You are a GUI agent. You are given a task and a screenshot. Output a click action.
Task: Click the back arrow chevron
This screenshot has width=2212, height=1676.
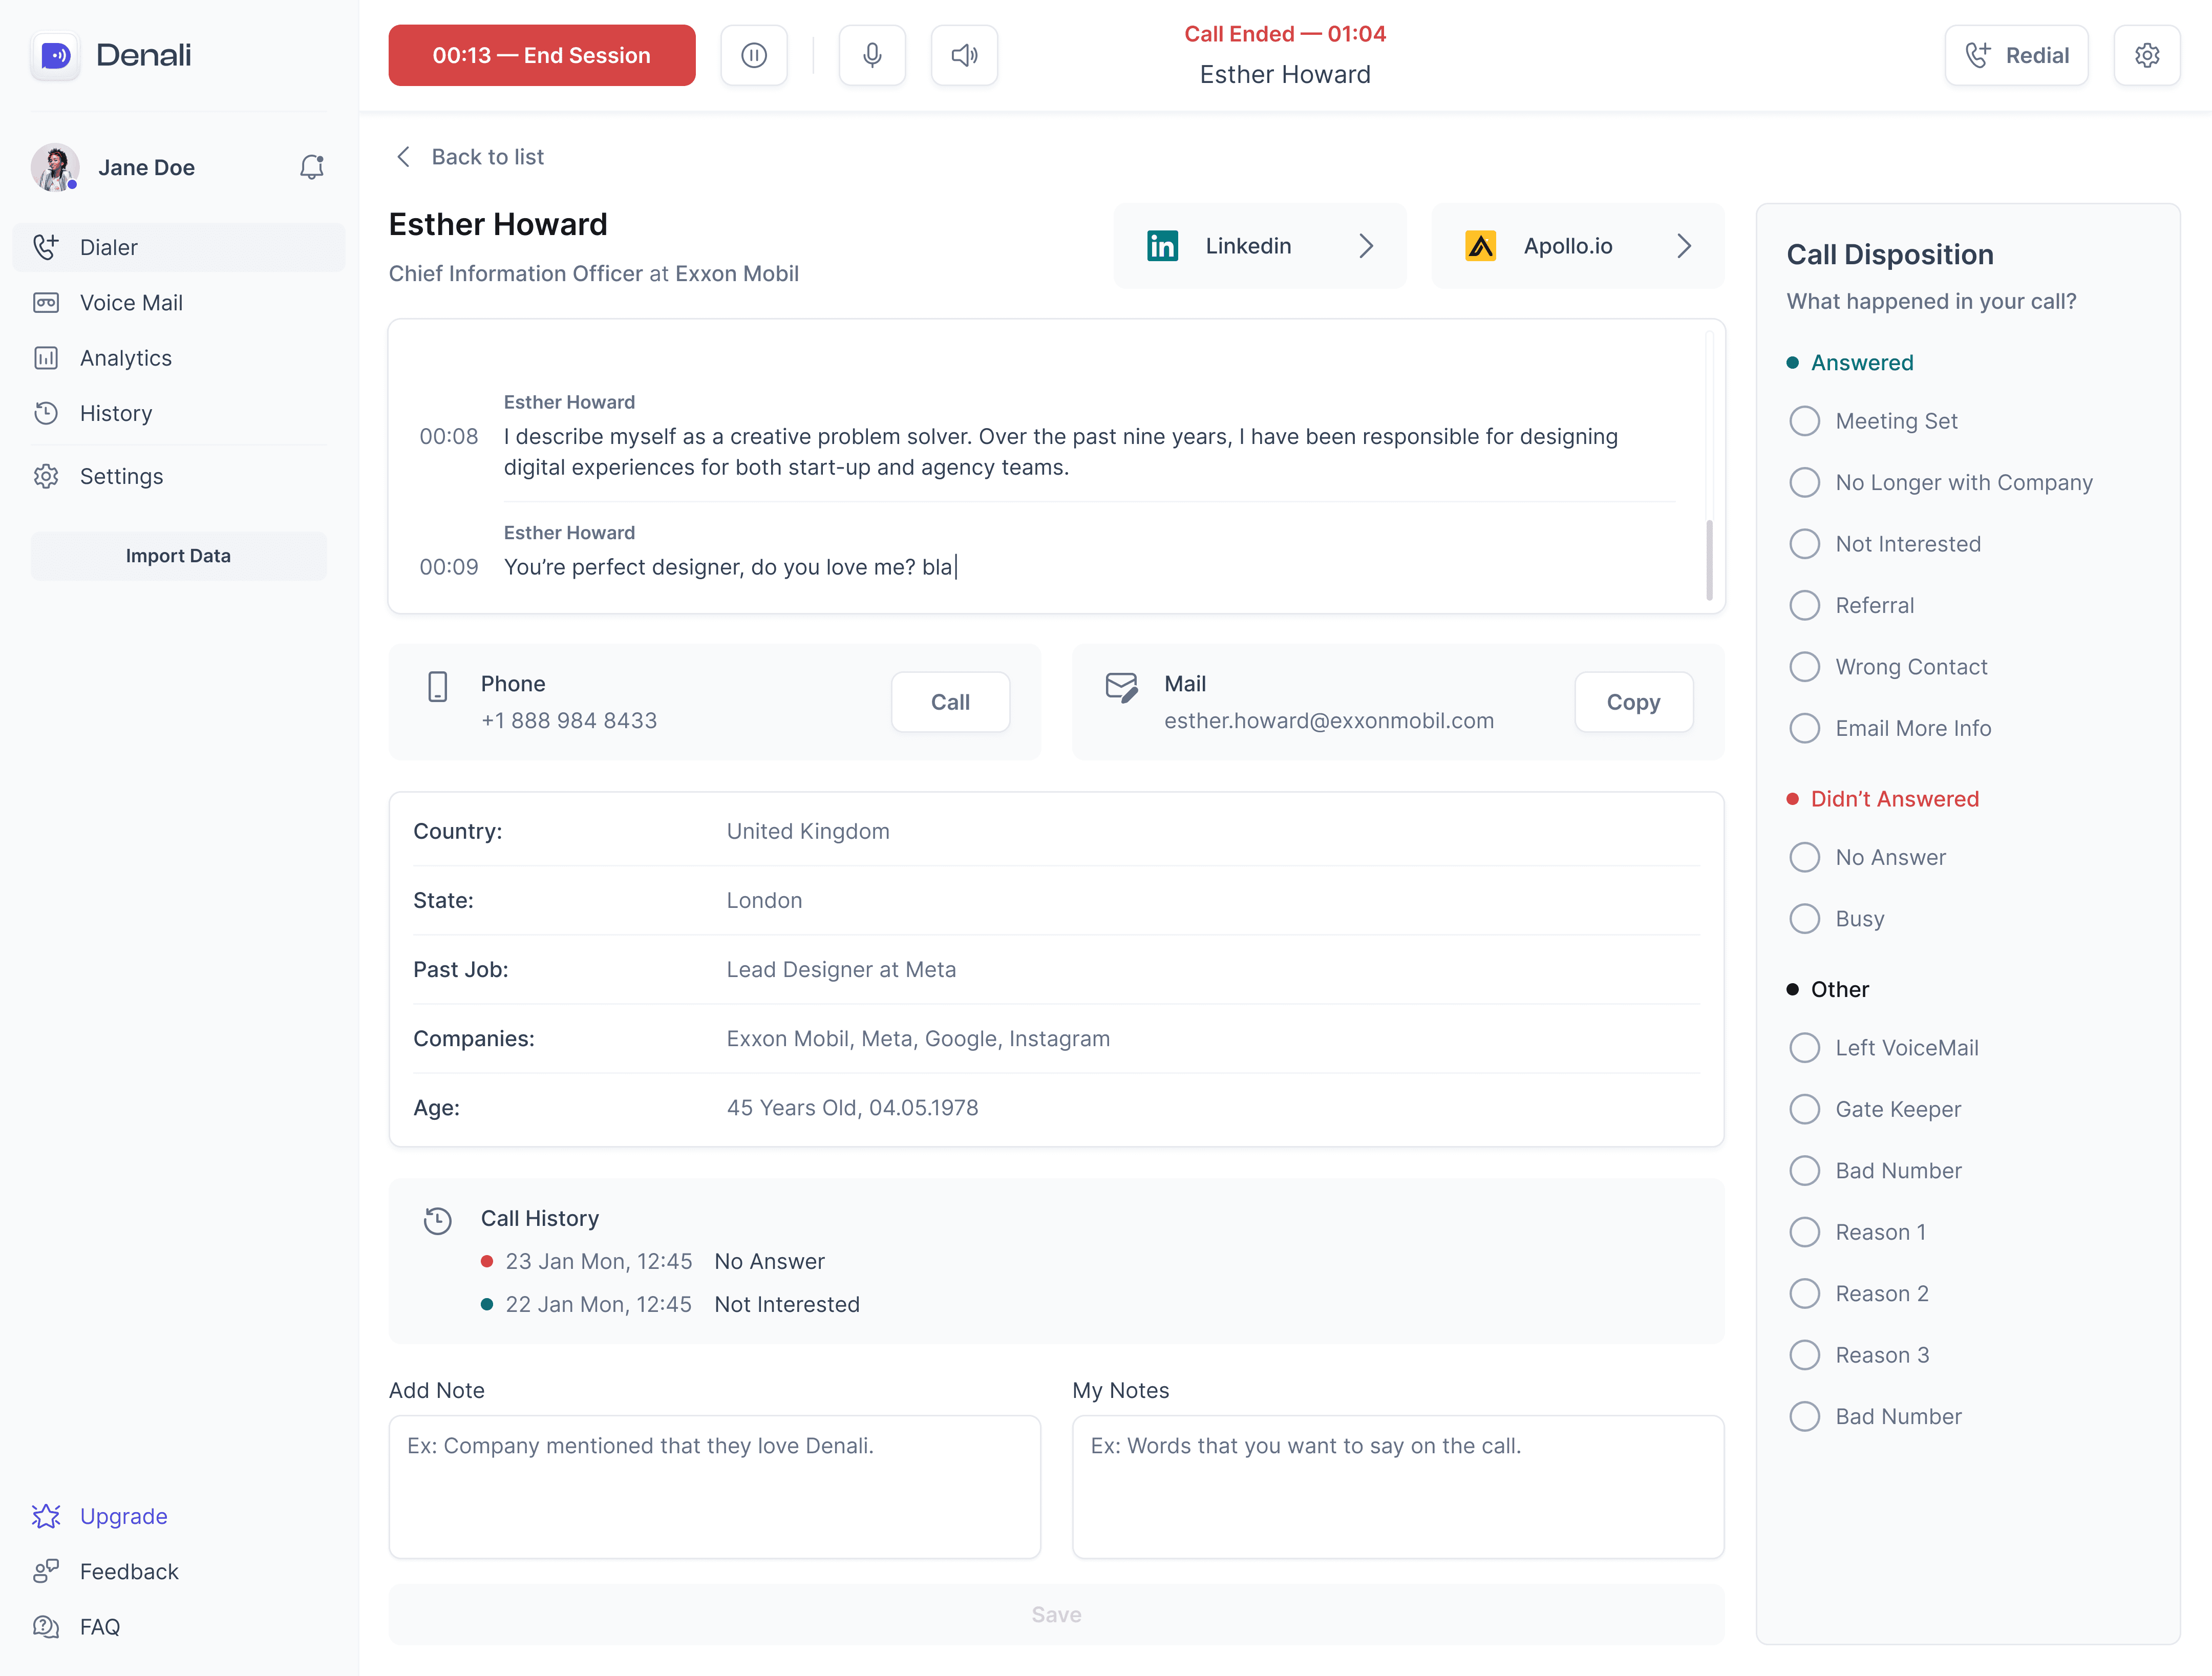pos(404,157)
